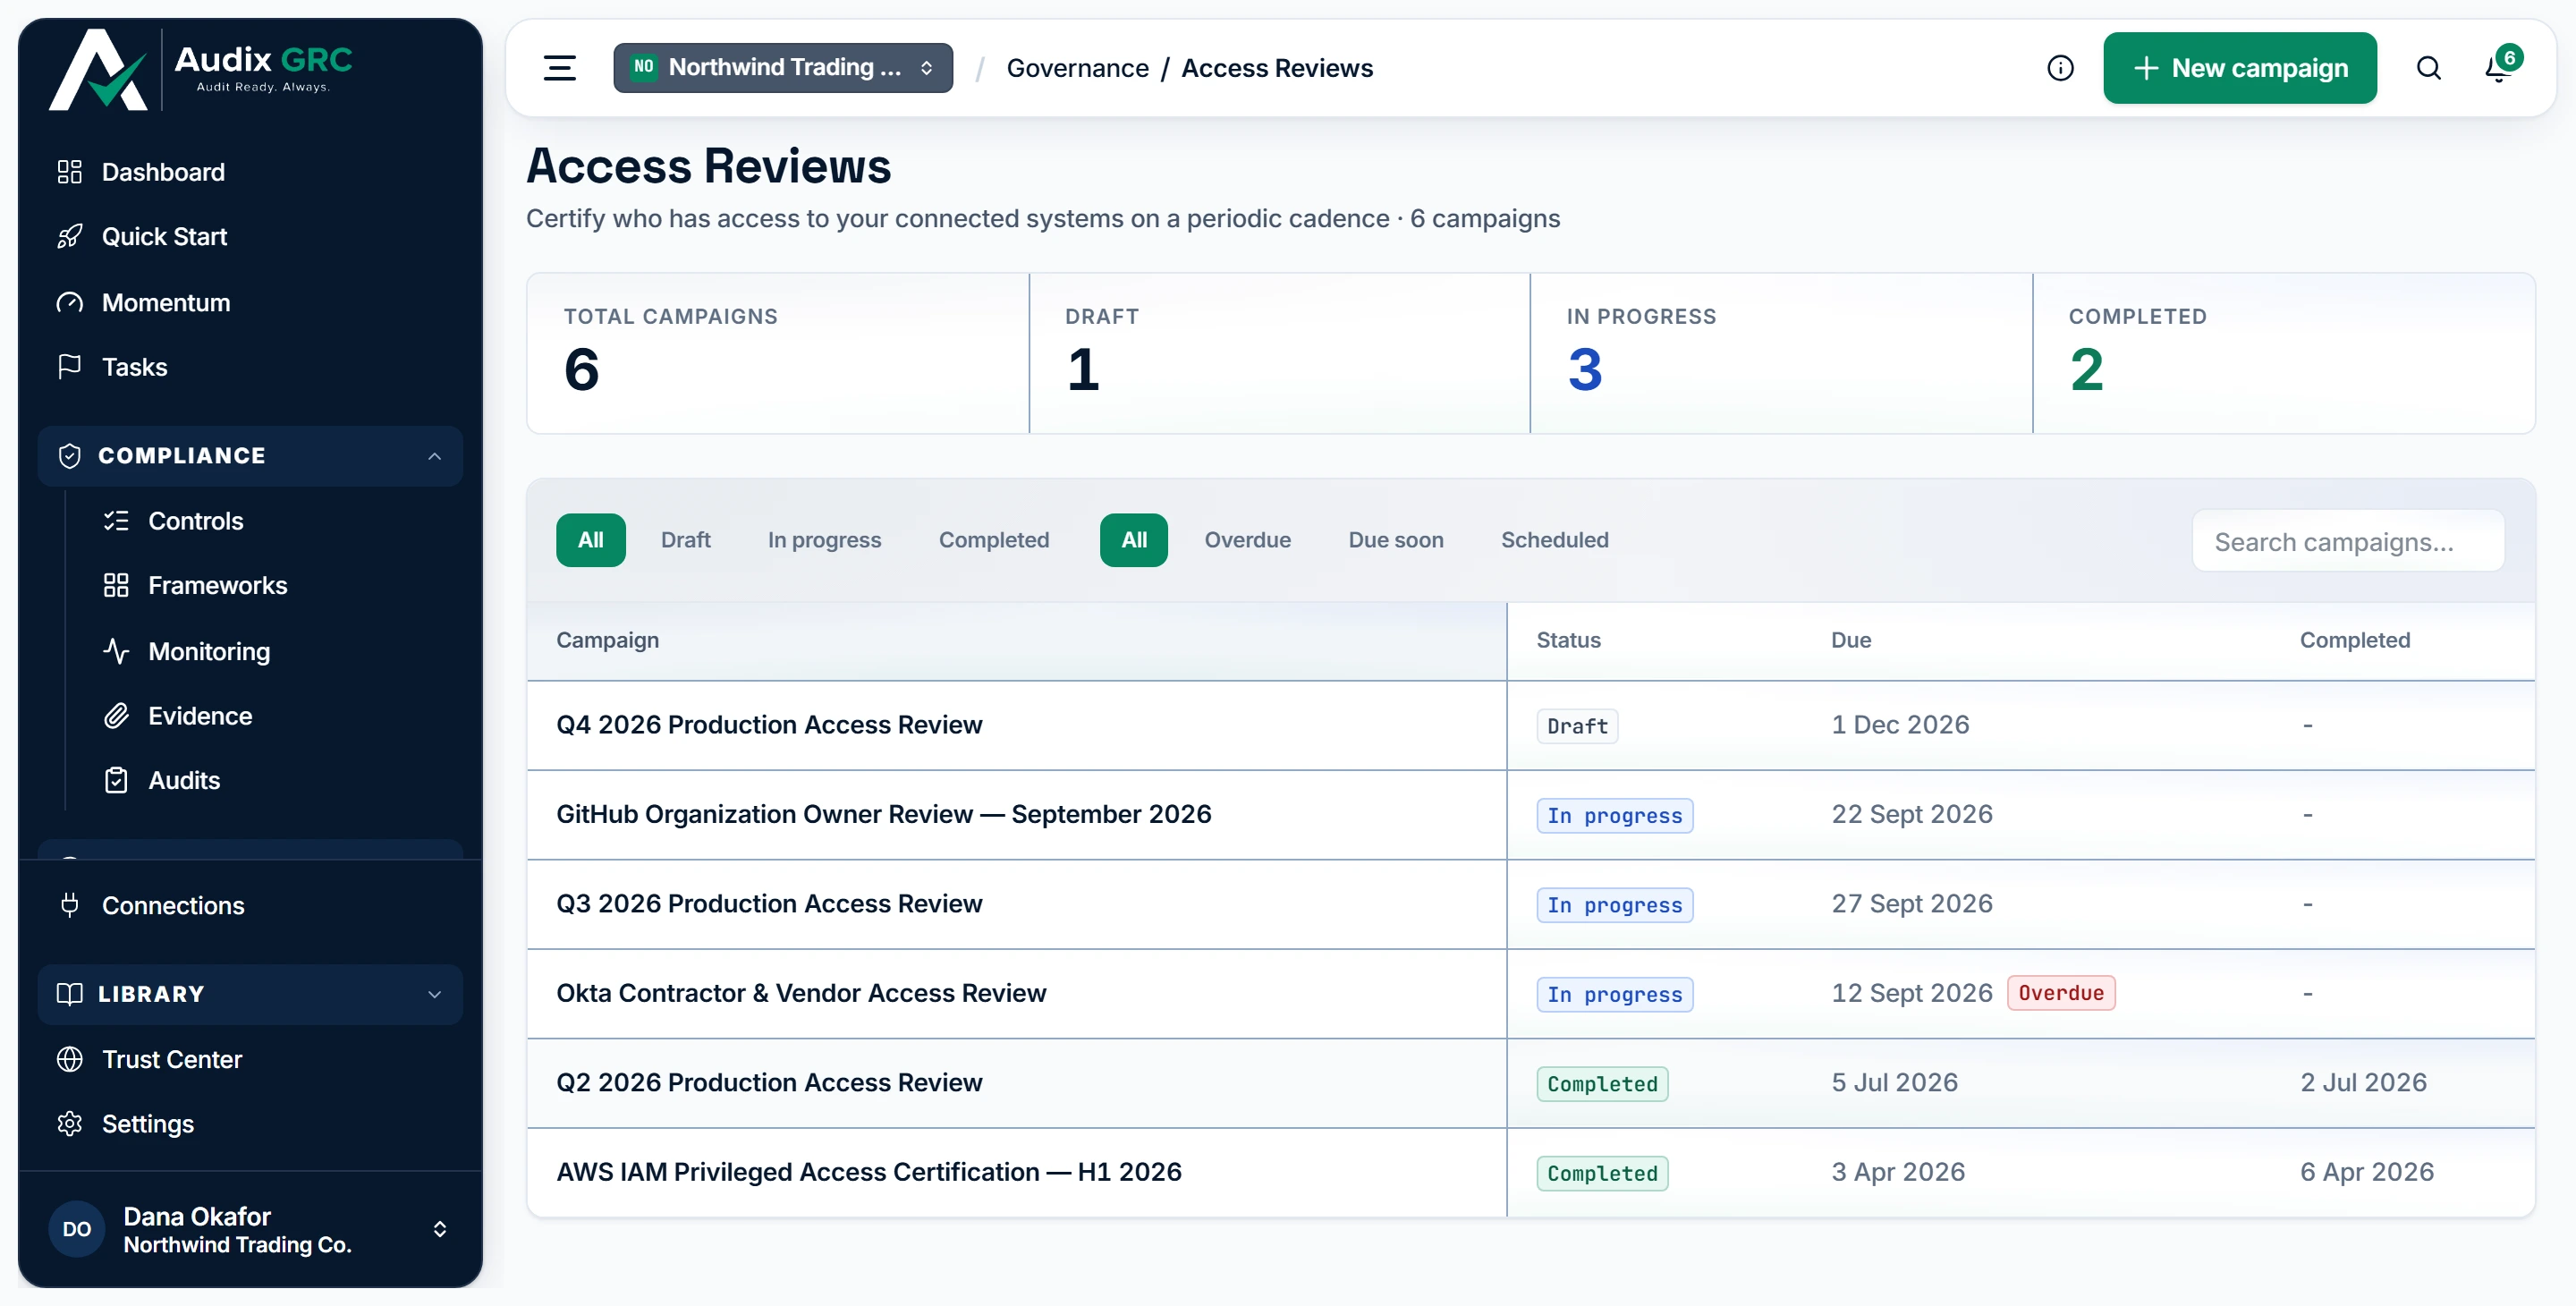Click the Settings gear icon
Viewport: 2576px width, 1306px height.
69,1124
